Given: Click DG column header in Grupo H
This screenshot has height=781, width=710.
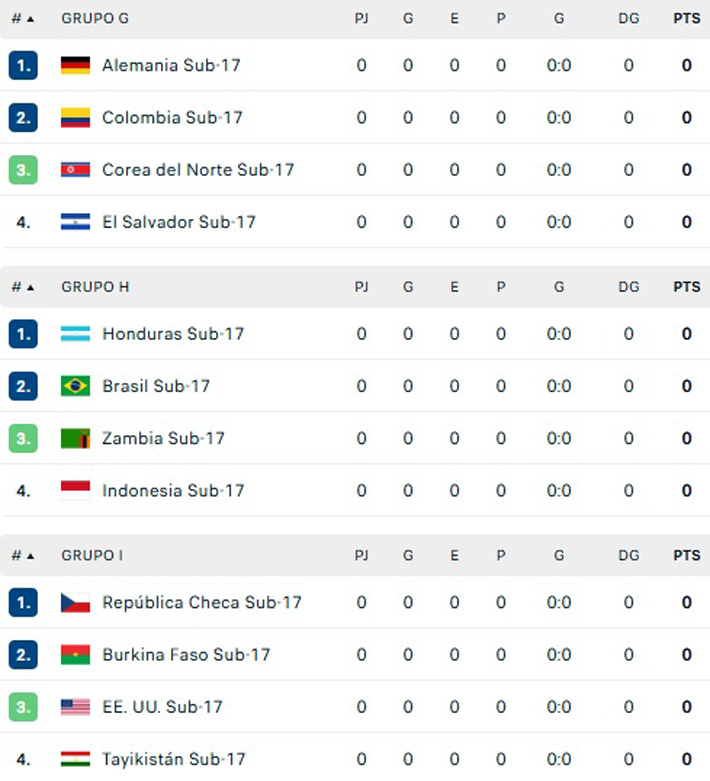Looking at the screenshot, I should click(628, 287).
